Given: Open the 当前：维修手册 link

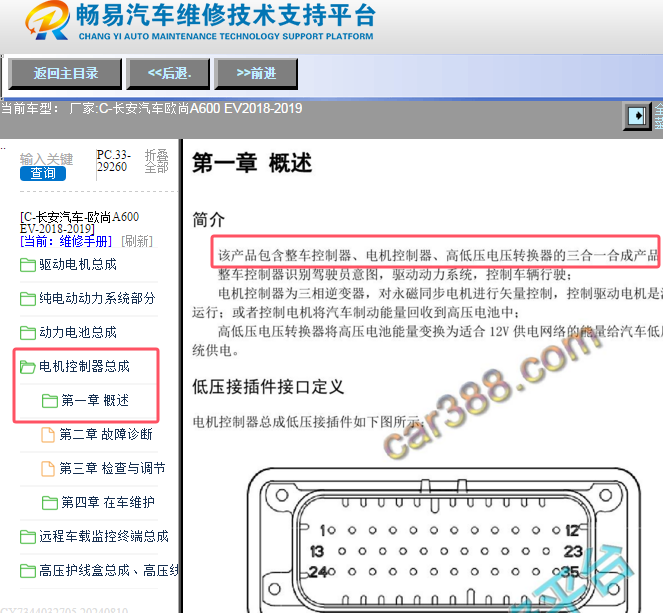Looking at the screenshot, I should (66, 241).
